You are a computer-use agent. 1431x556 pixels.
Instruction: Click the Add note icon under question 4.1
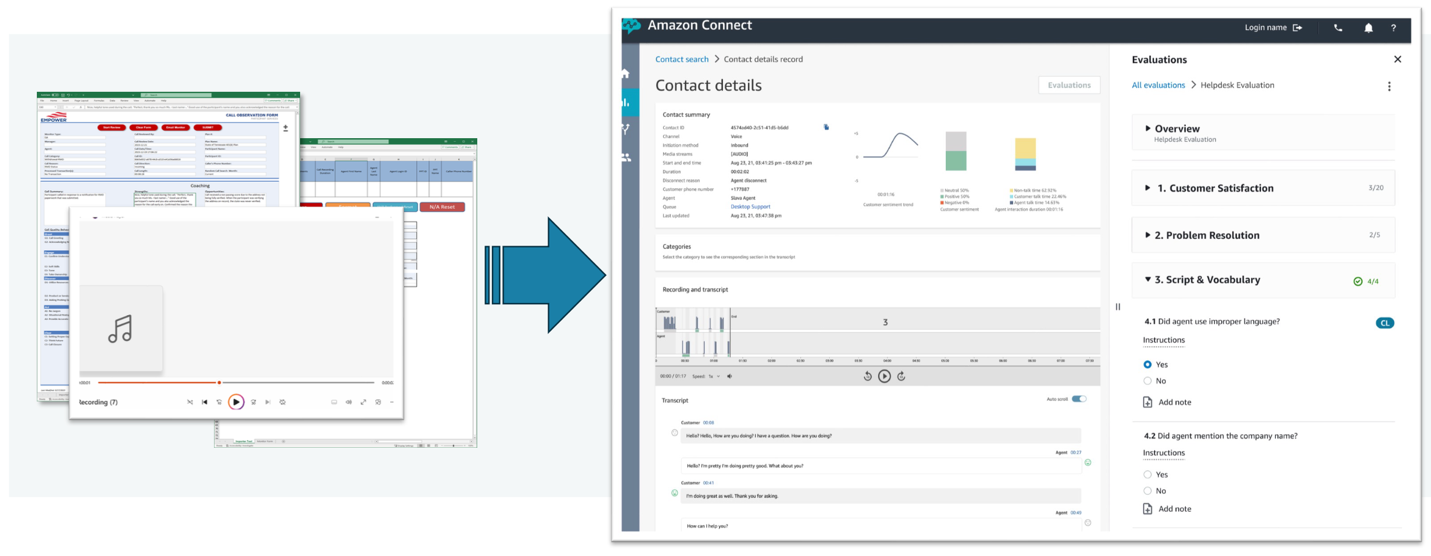[1147, 402]
